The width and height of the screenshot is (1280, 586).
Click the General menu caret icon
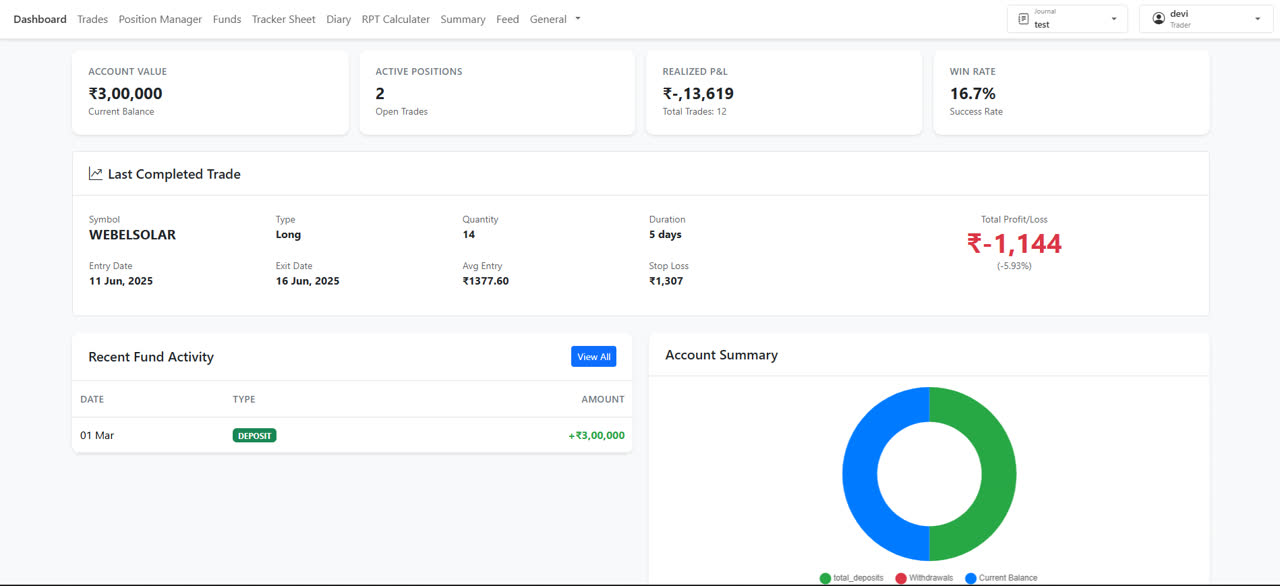(x=577, y=18)
